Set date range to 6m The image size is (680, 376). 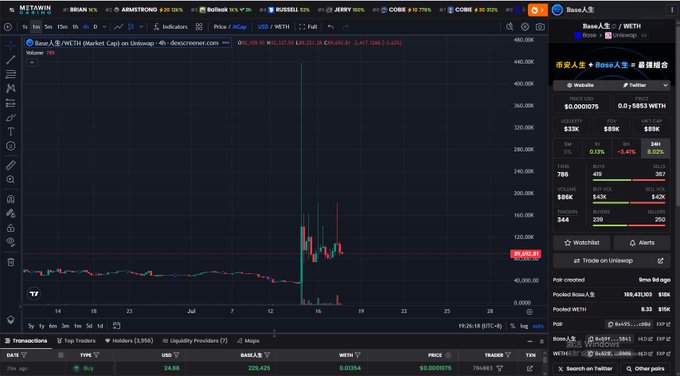coord(53,326)
